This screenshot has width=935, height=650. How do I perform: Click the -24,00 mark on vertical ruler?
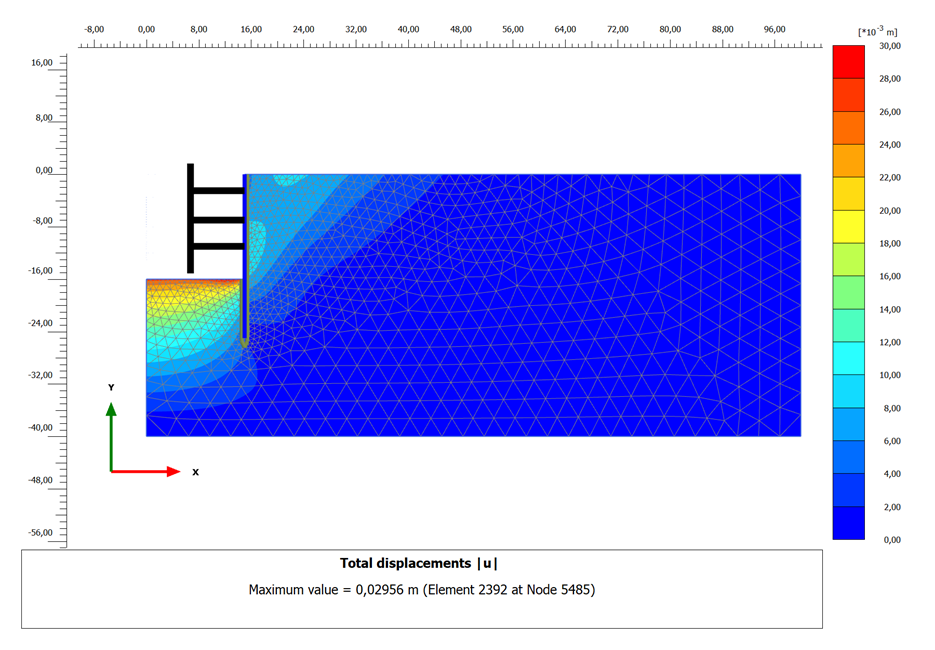(x=42, y=324)
